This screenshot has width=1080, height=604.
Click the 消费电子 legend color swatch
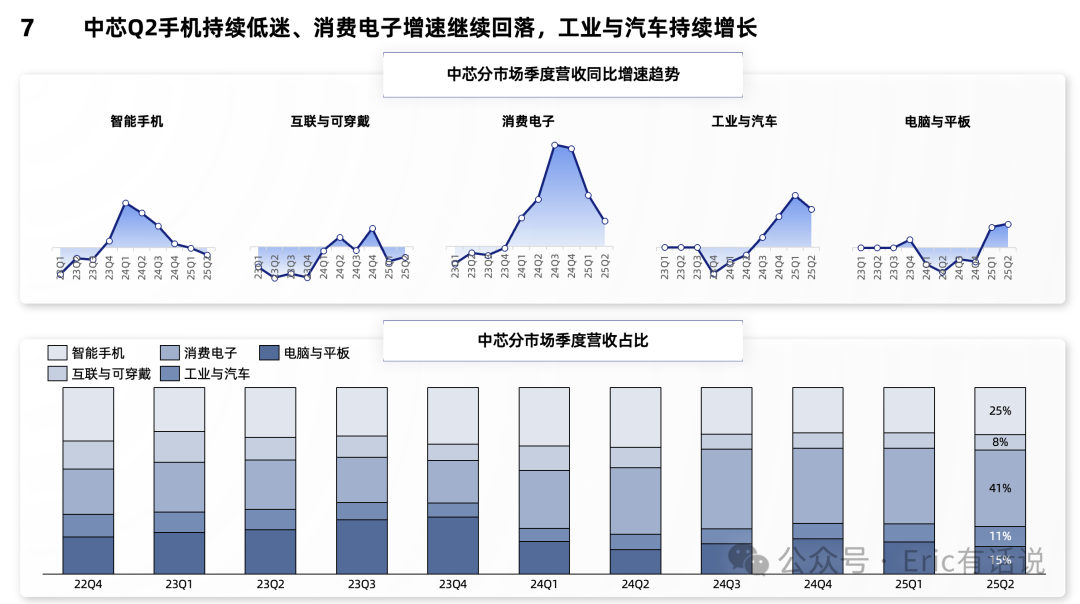(169, 353)
